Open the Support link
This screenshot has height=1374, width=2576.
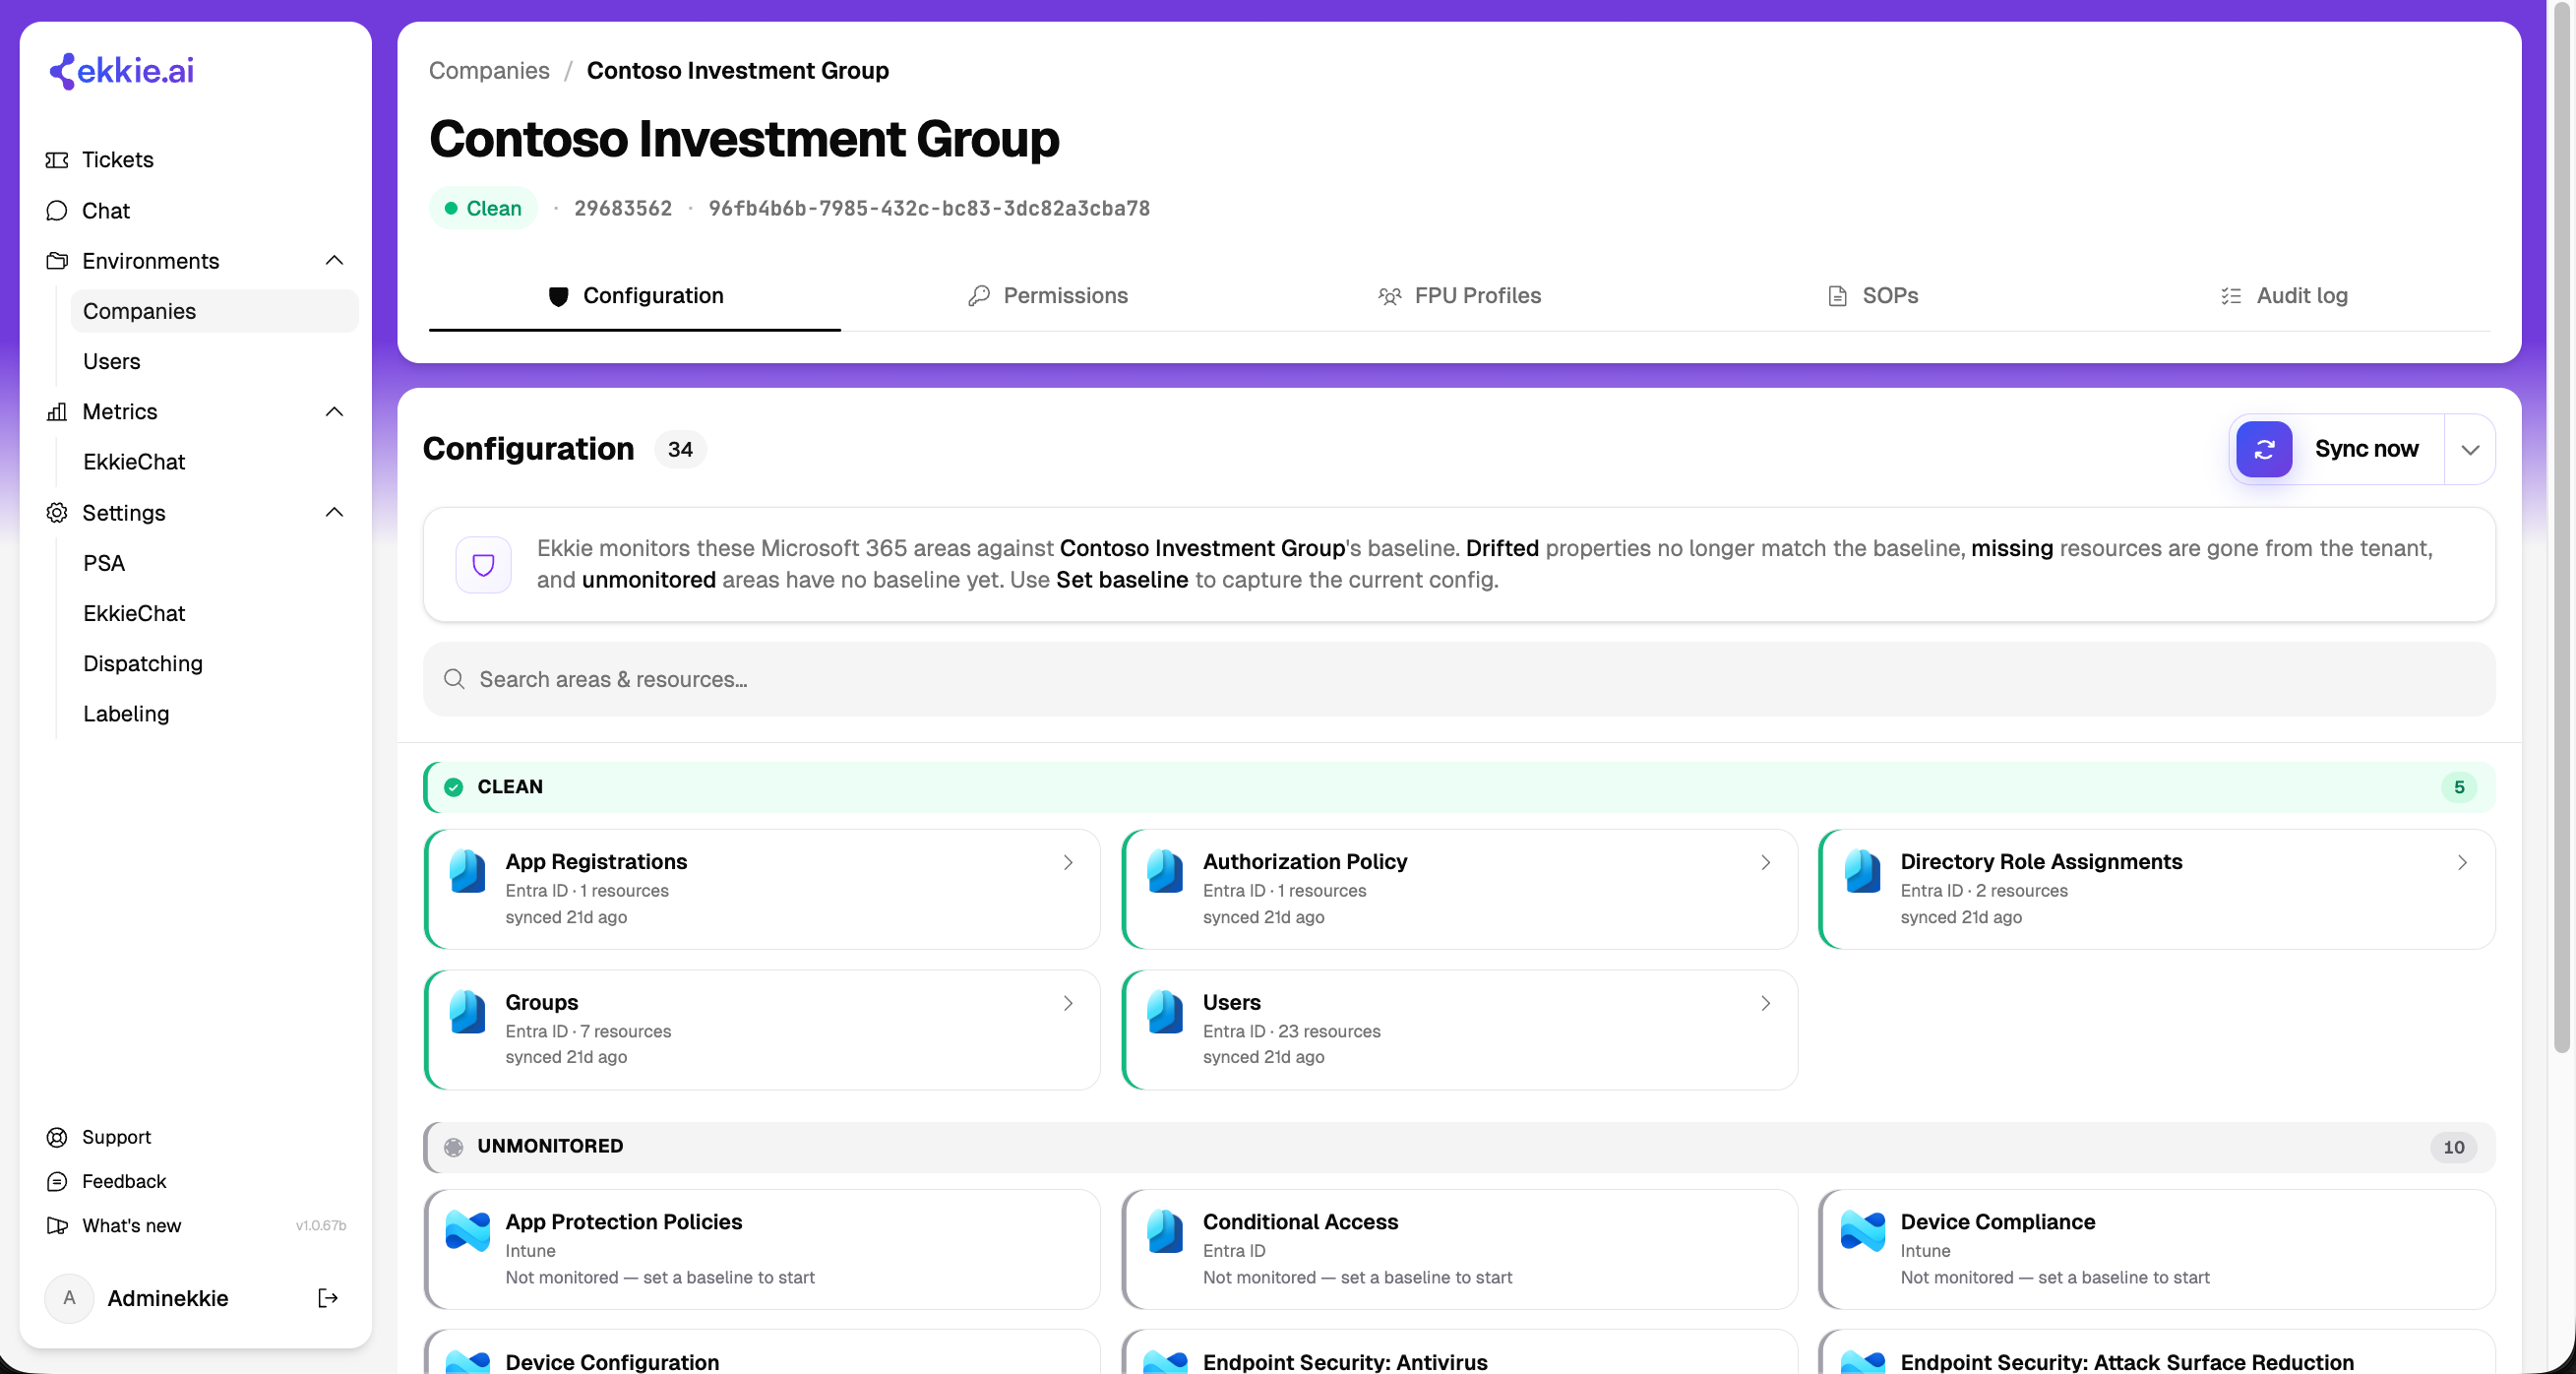pyautogui.click(x=116, y=1137)
